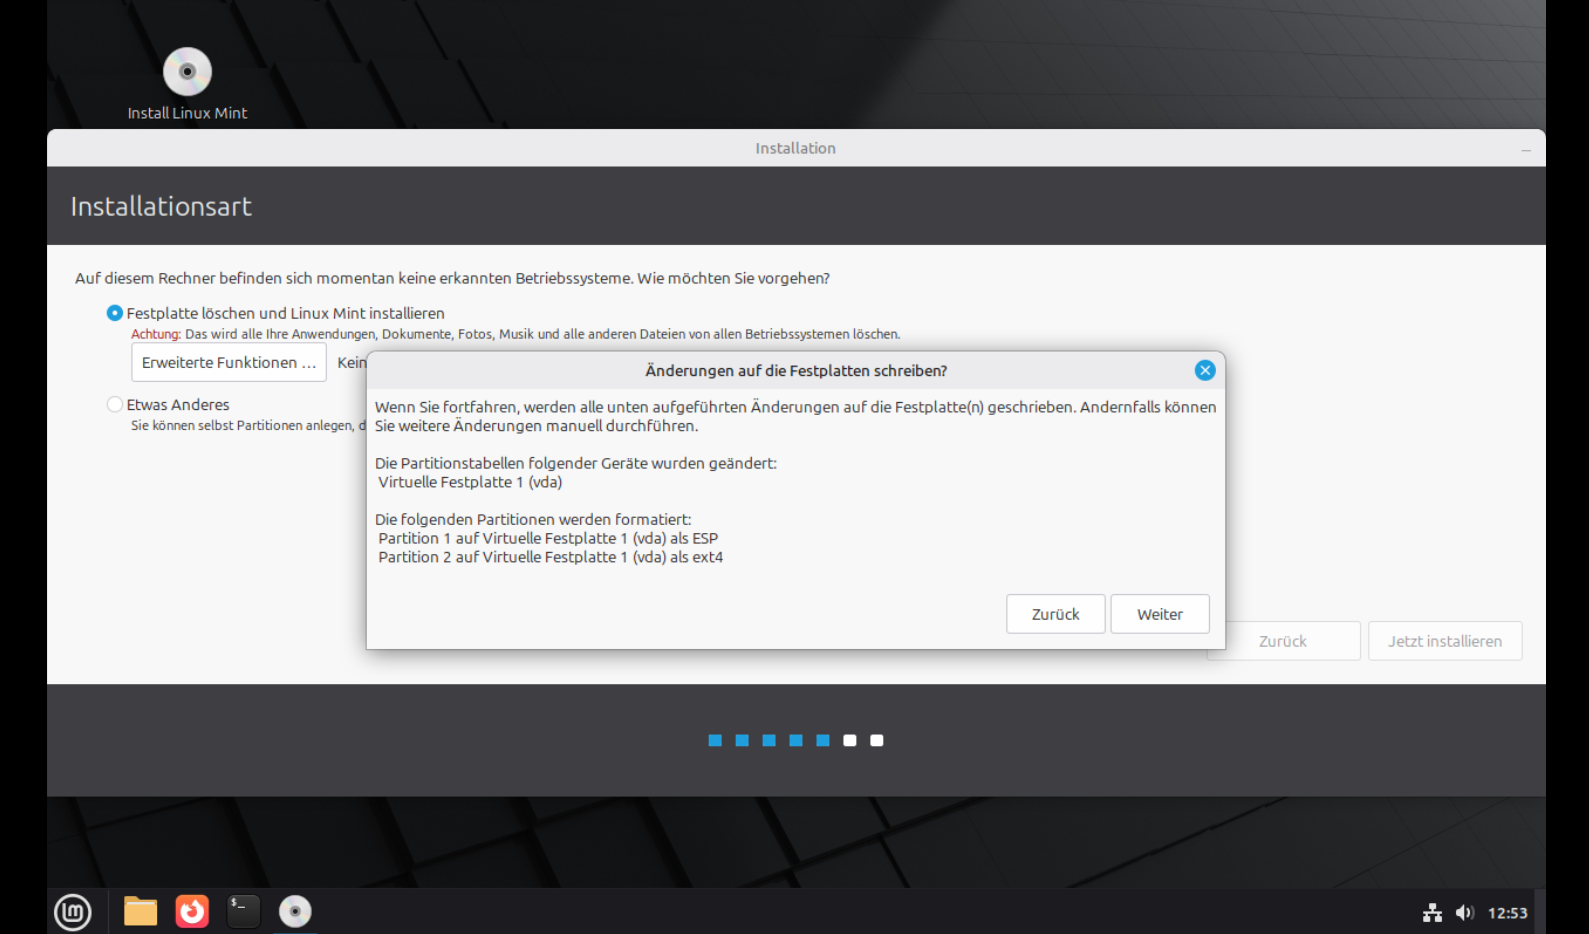Select 'Festplatte löschen und Linux Mint installieren'

pos(115,313)
